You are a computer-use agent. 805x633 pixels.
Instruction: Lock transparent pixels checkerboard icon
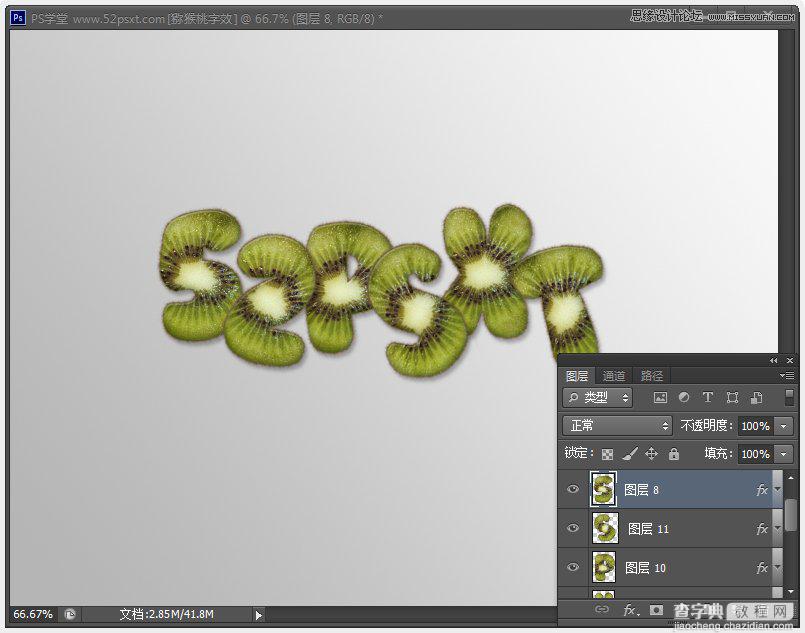607,454
